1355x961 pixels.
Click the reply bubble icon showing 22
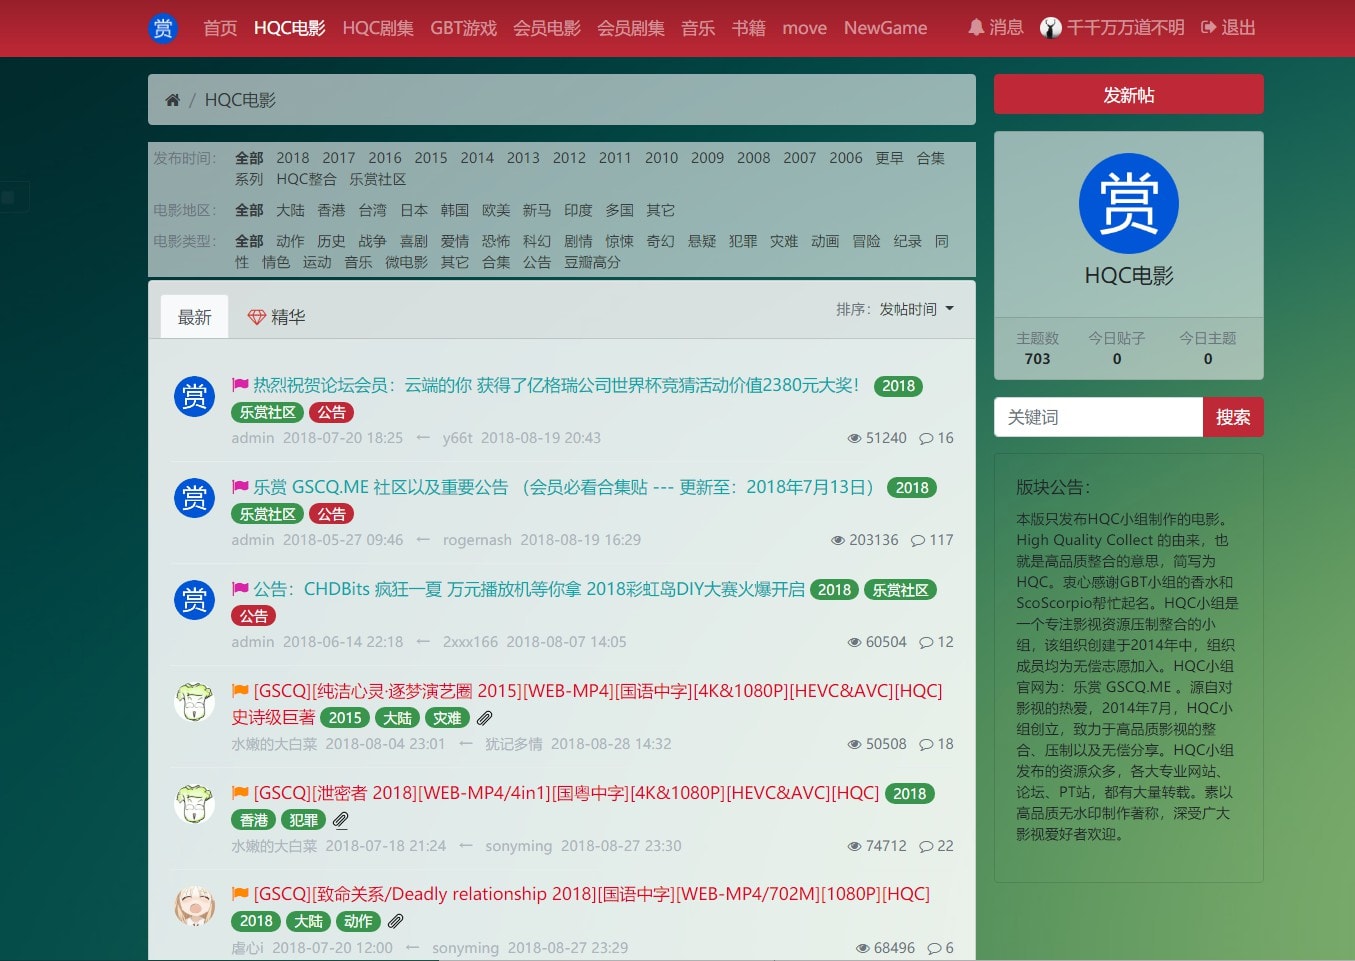(x=926, y=846)
